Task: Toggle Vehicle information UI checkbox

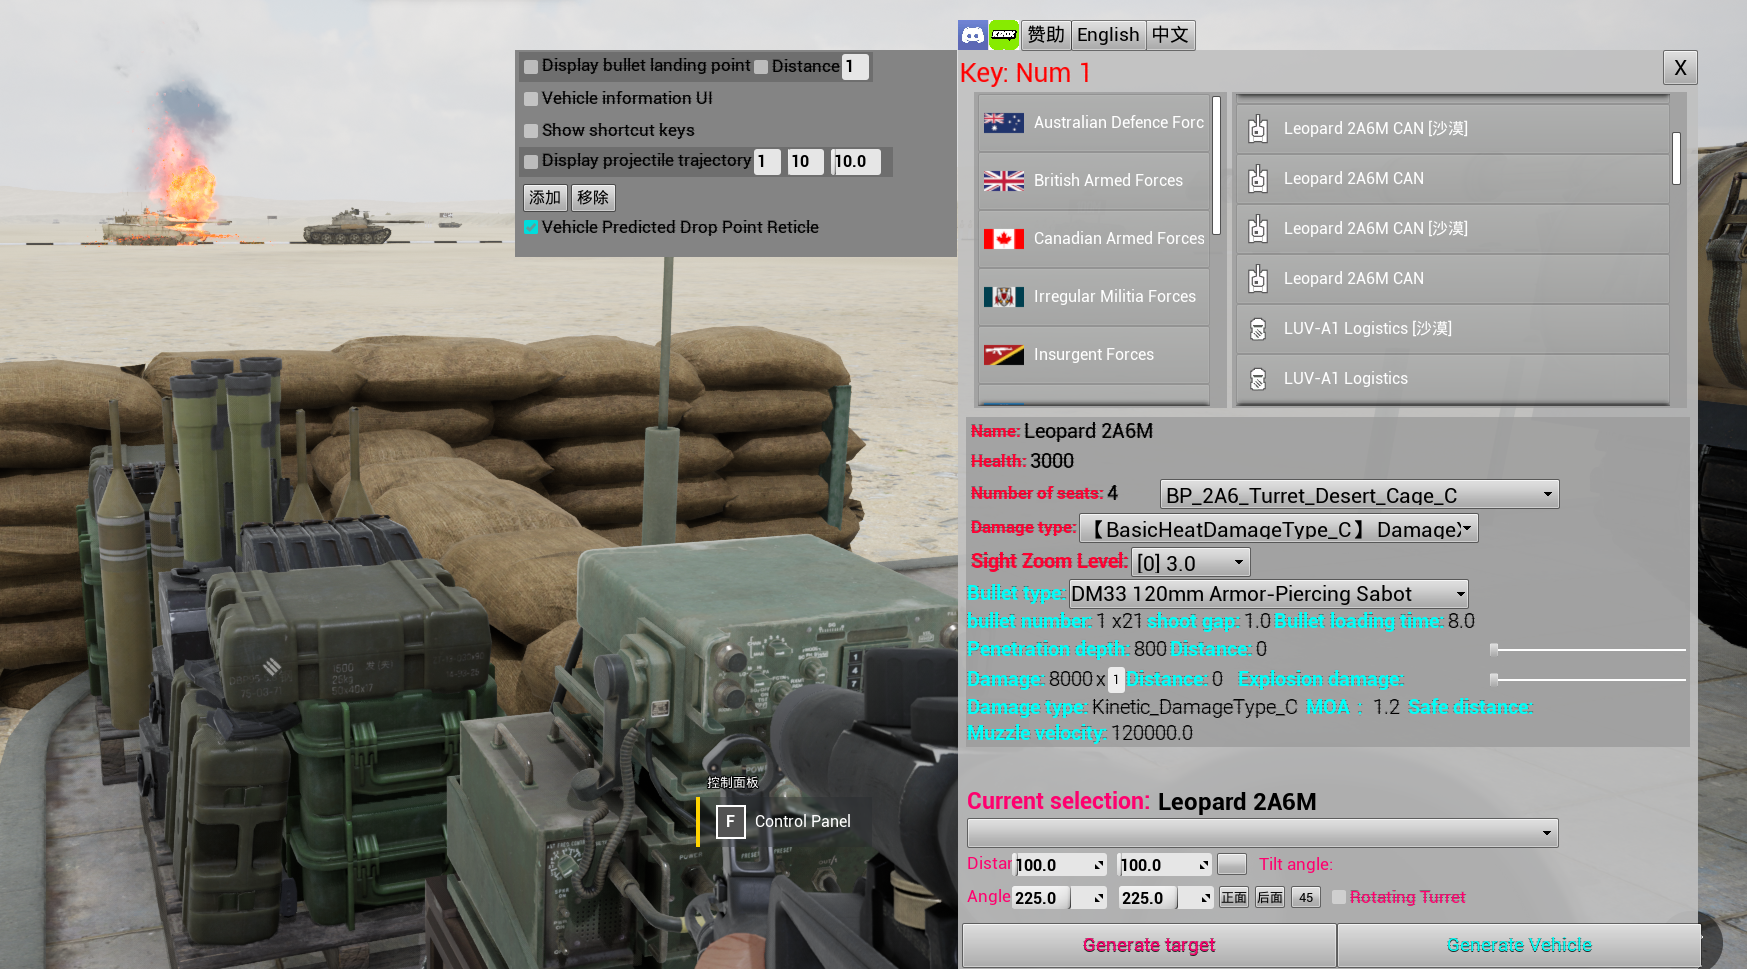Action: pos(532,99)
